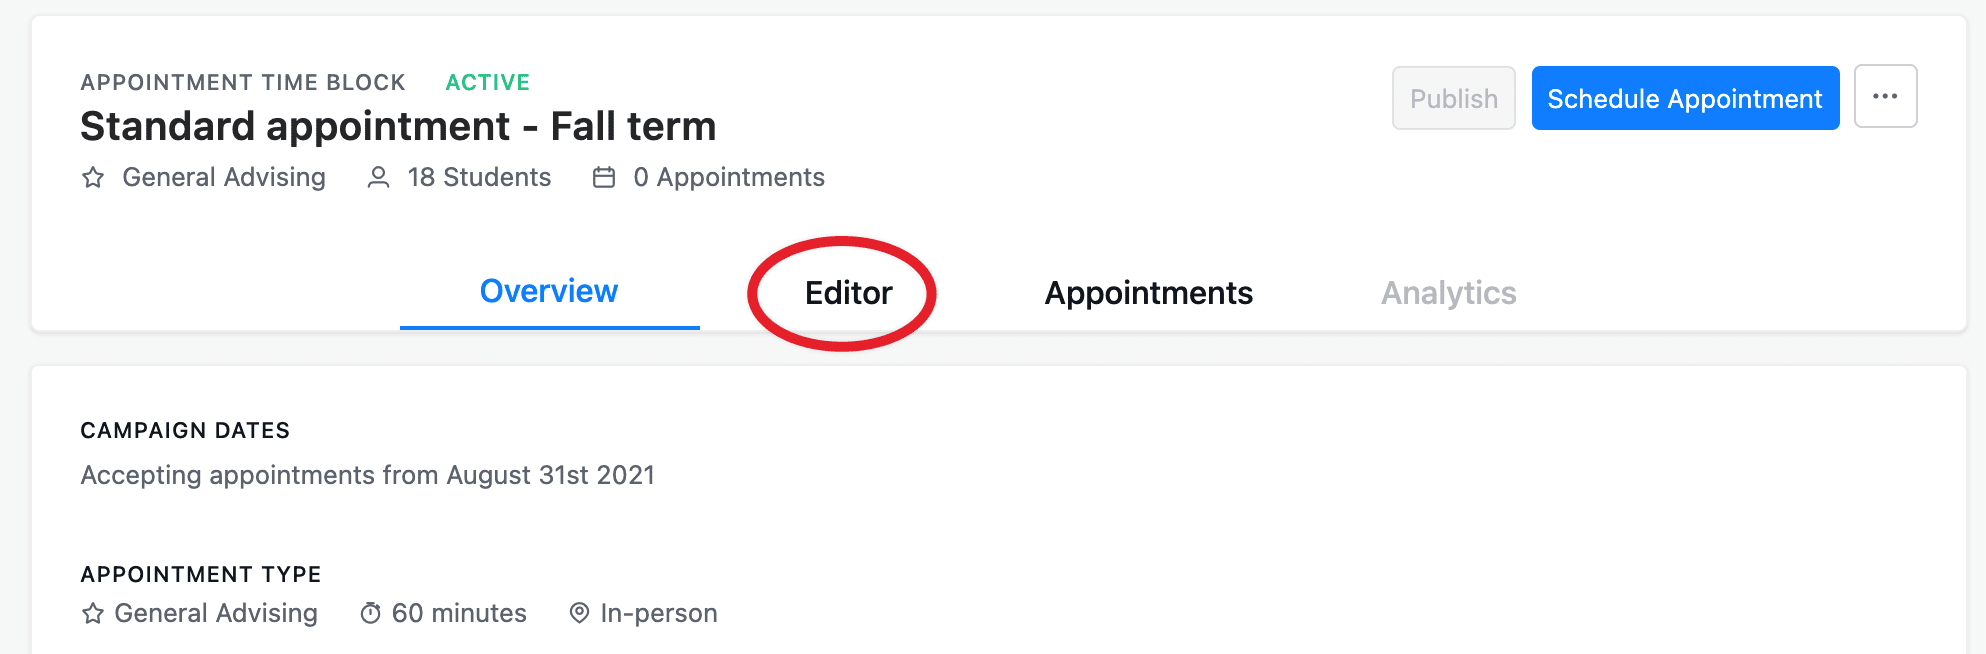Screen dimensions: 1986x654
Task: Click the person icon next to 18 Students
Action: click(378, 178)
